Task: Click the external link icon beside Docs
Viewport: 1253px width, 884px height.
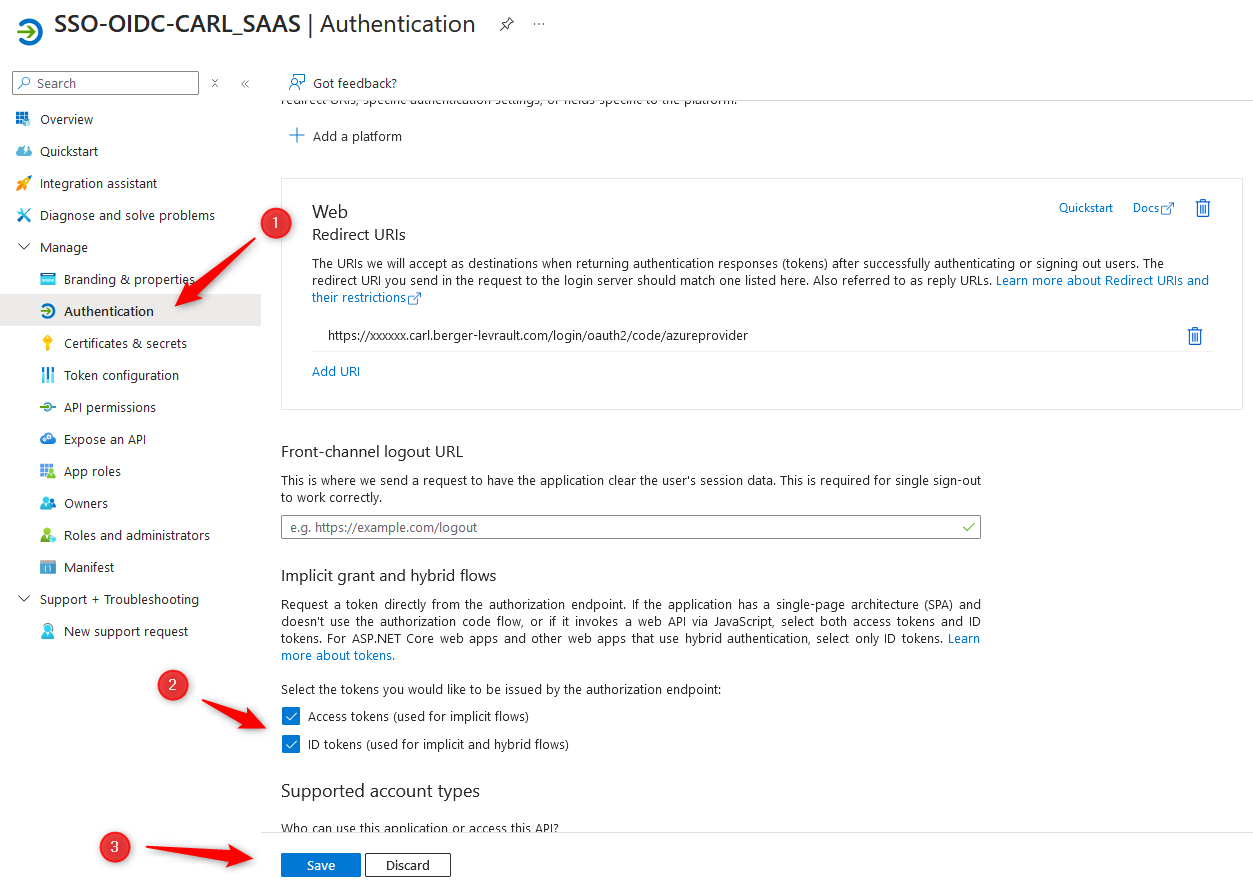Action: (1167, 208)
